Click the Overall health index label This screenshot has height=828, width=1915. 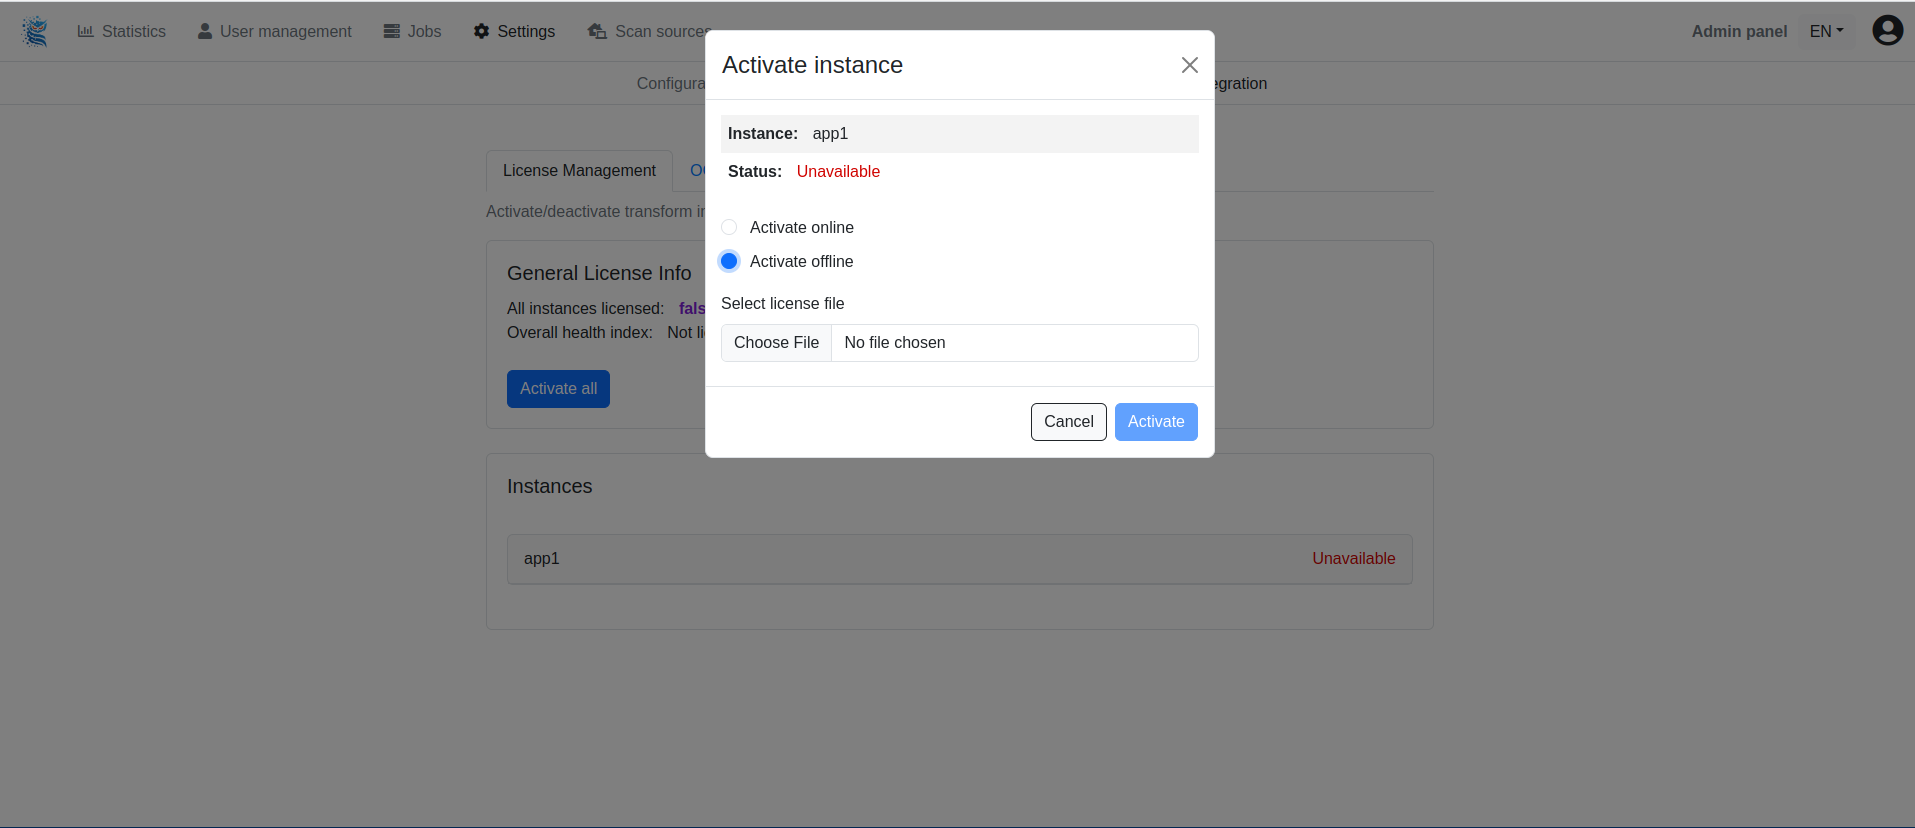coord(579,333)
